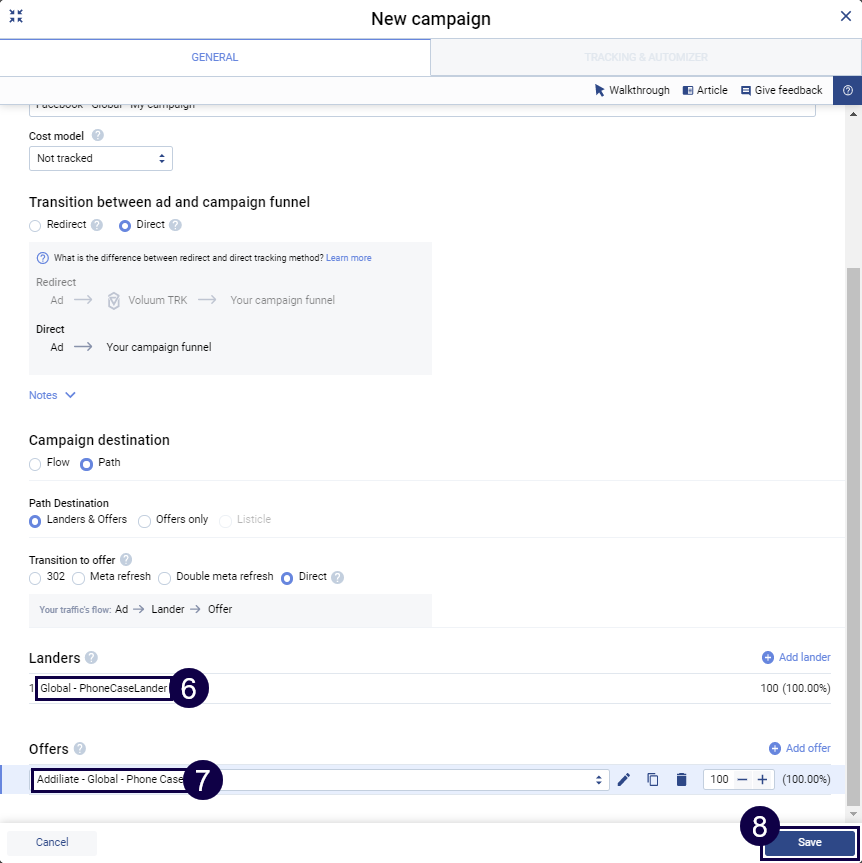Select the pencil icon to edit the offer
The image size is (862, 863).
624,779
